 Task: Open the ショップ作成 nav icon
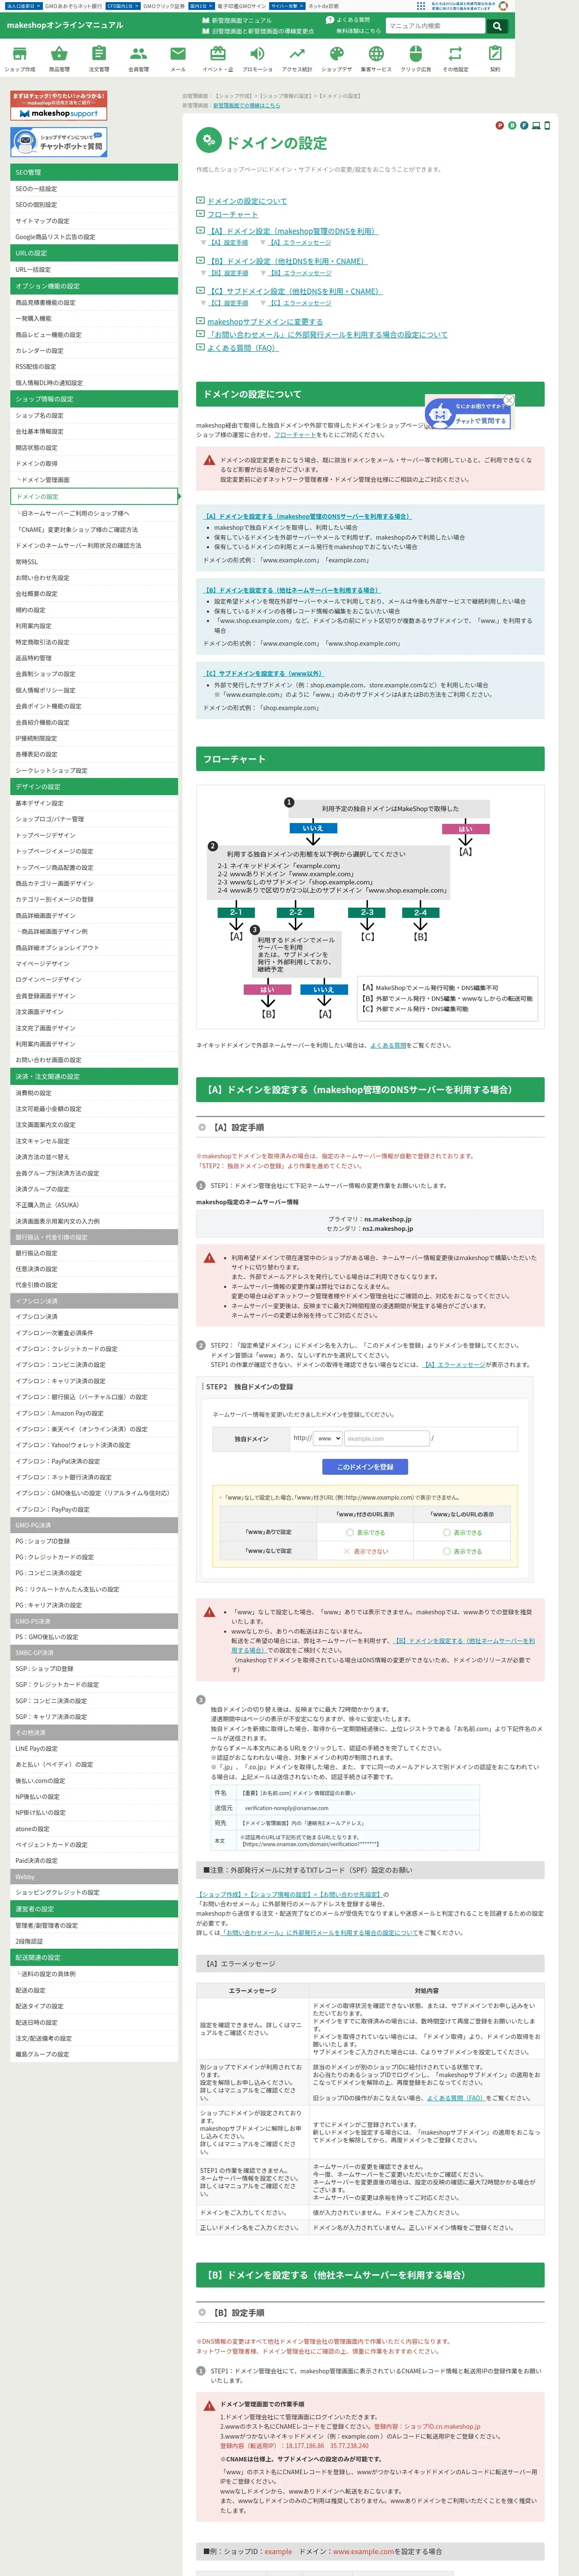pos(20,58)
